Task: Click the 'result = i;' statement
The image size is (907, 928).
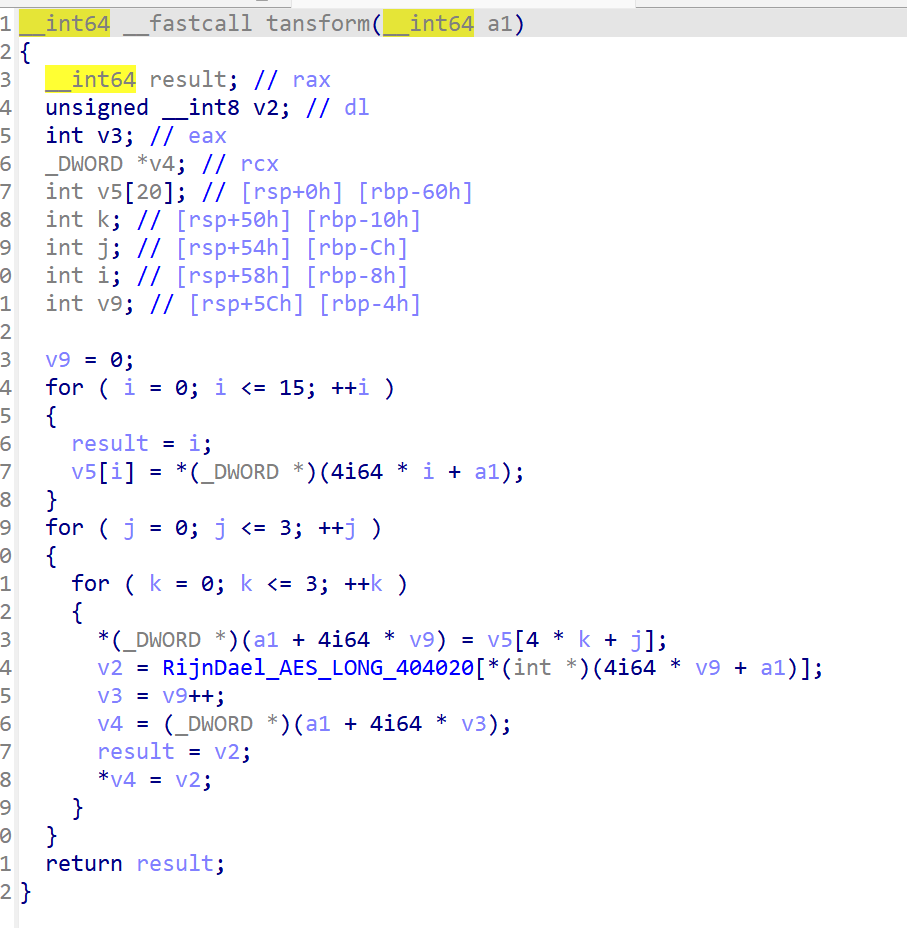Action: point(141,443)
